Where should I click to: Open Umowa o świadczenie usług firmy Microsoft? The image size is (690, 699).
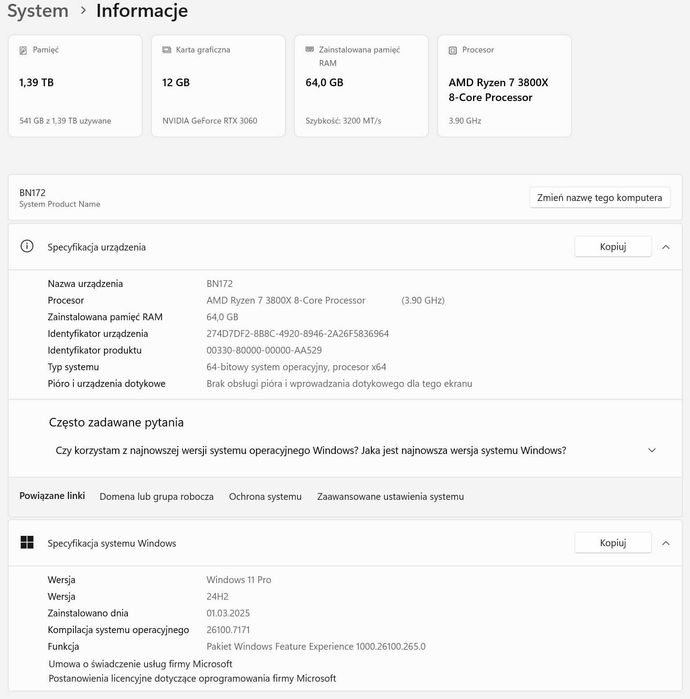tap(140, 663)
